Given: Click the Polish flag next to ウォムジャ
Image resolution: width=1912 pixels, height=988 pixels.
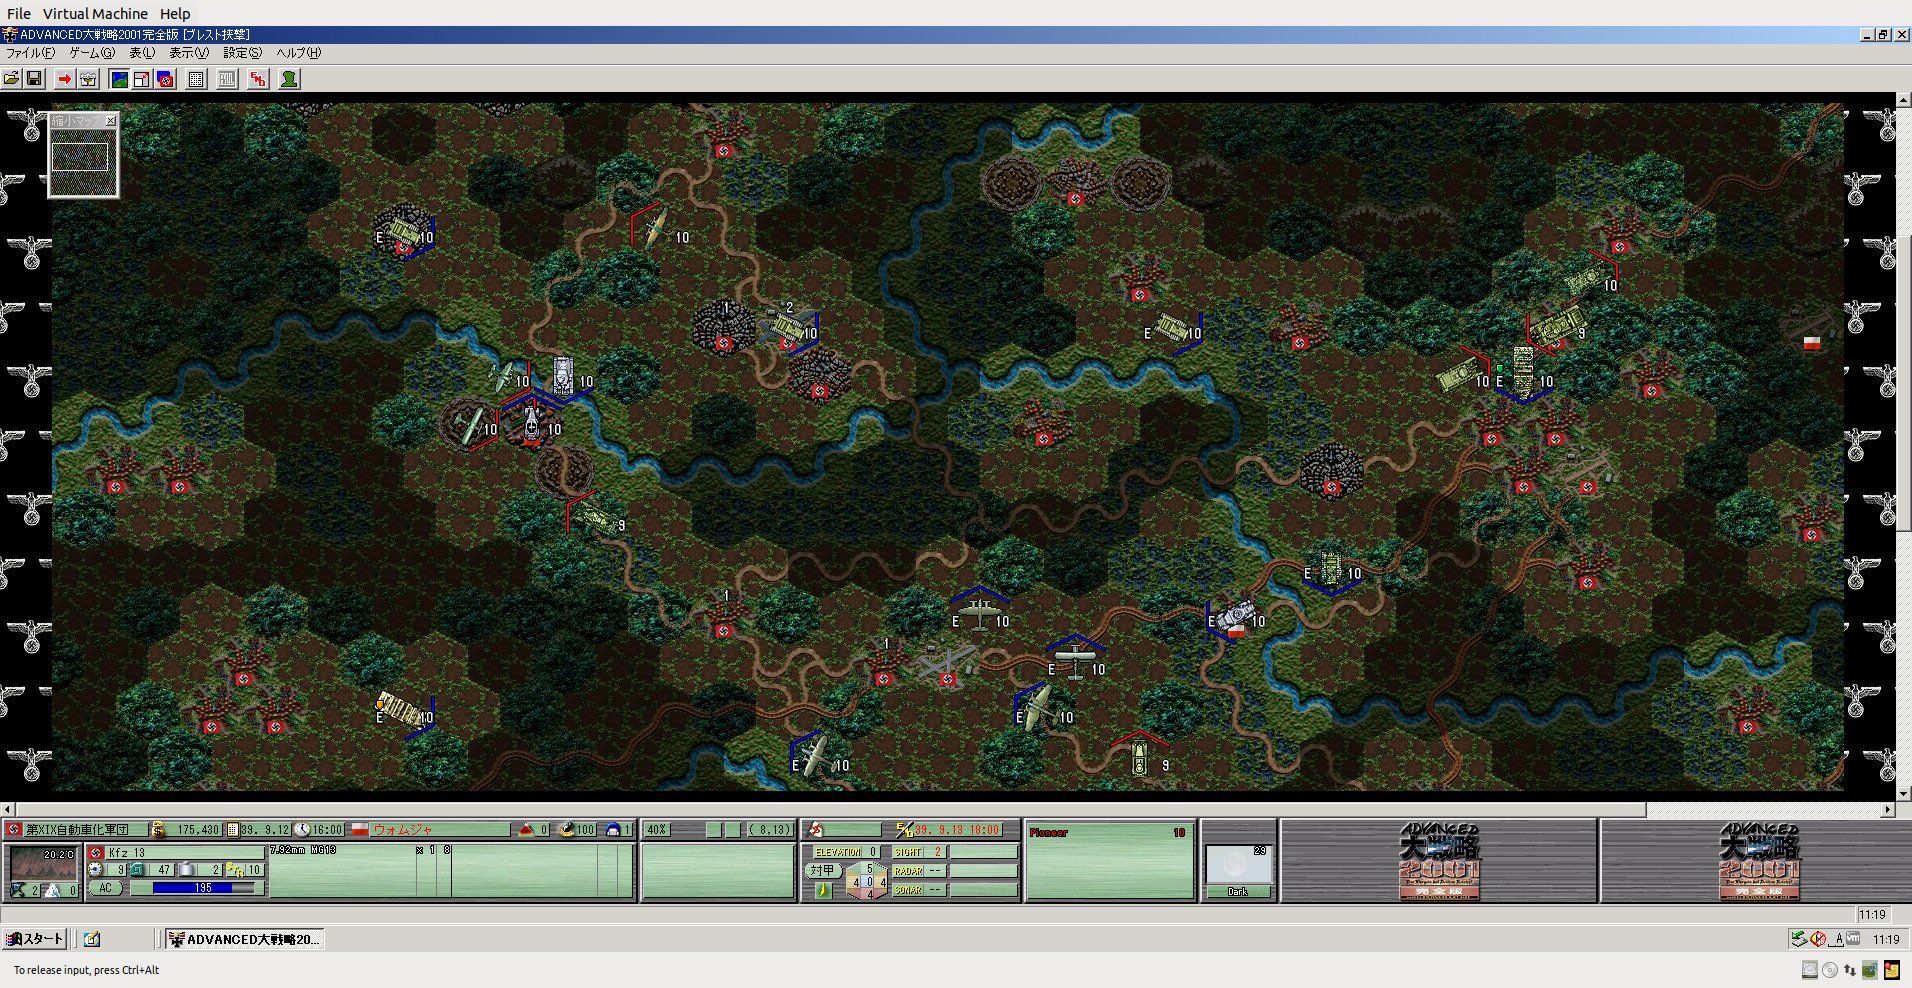Looking at the screenshot, I should [360, 829].
